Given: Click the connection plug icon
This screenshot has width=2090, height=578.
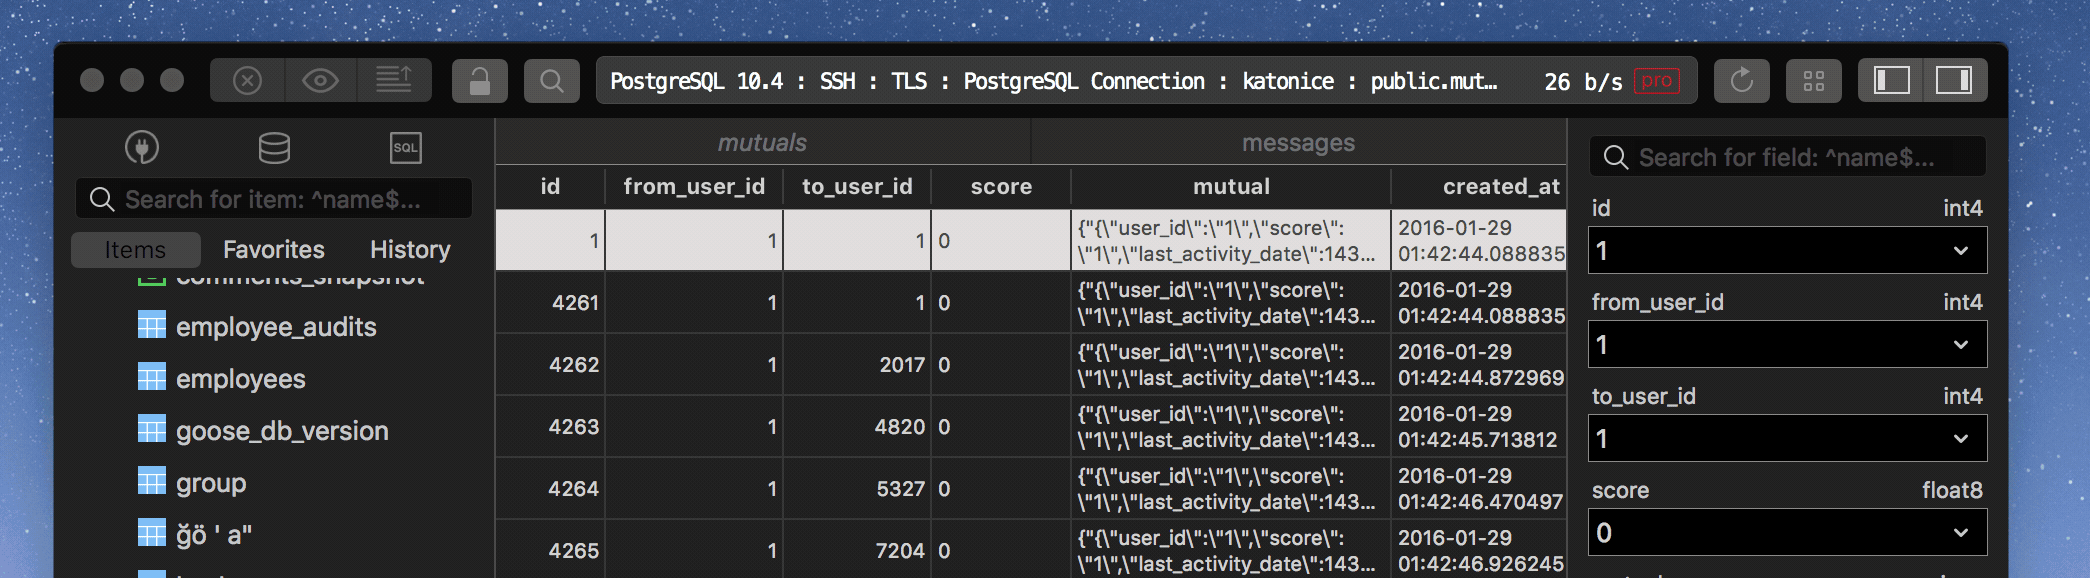Looking at the screenshot, I should 142,148.
